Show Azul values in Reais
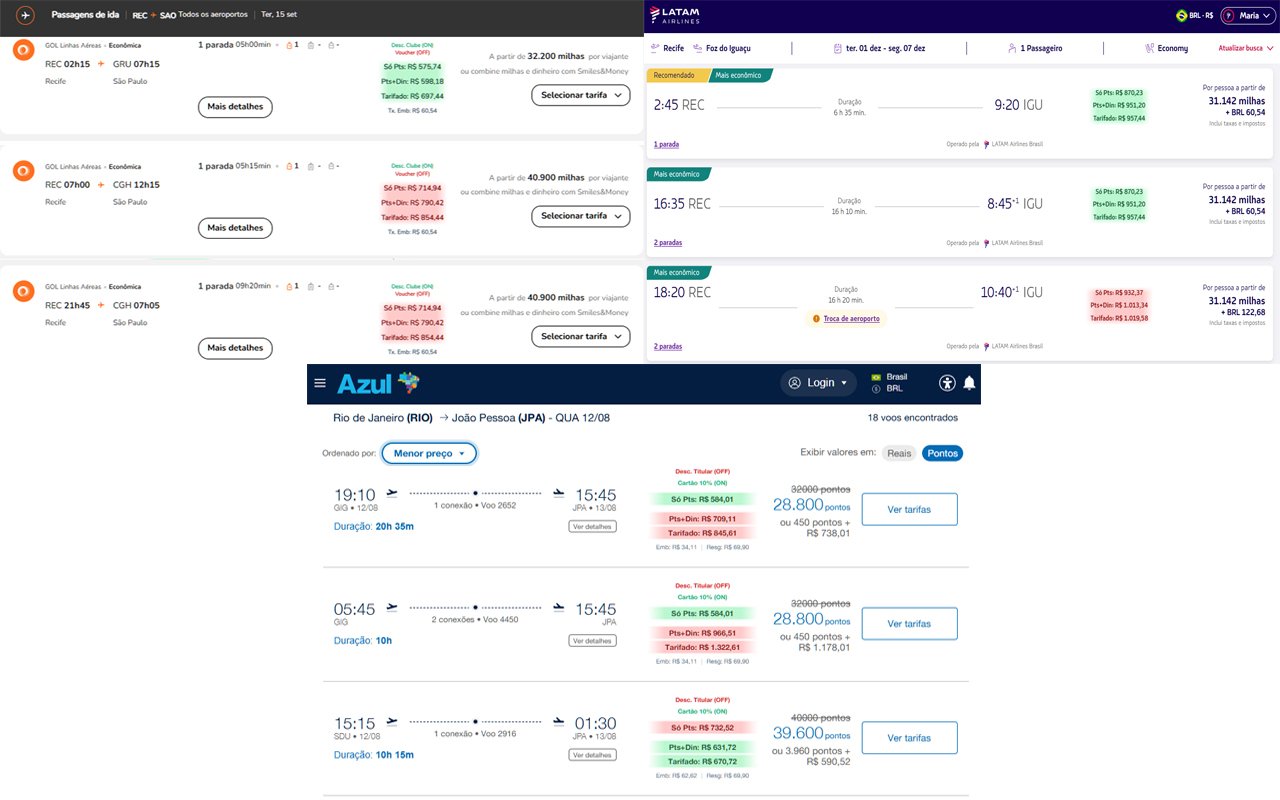The image size is (1280, 800). [899, 453]
